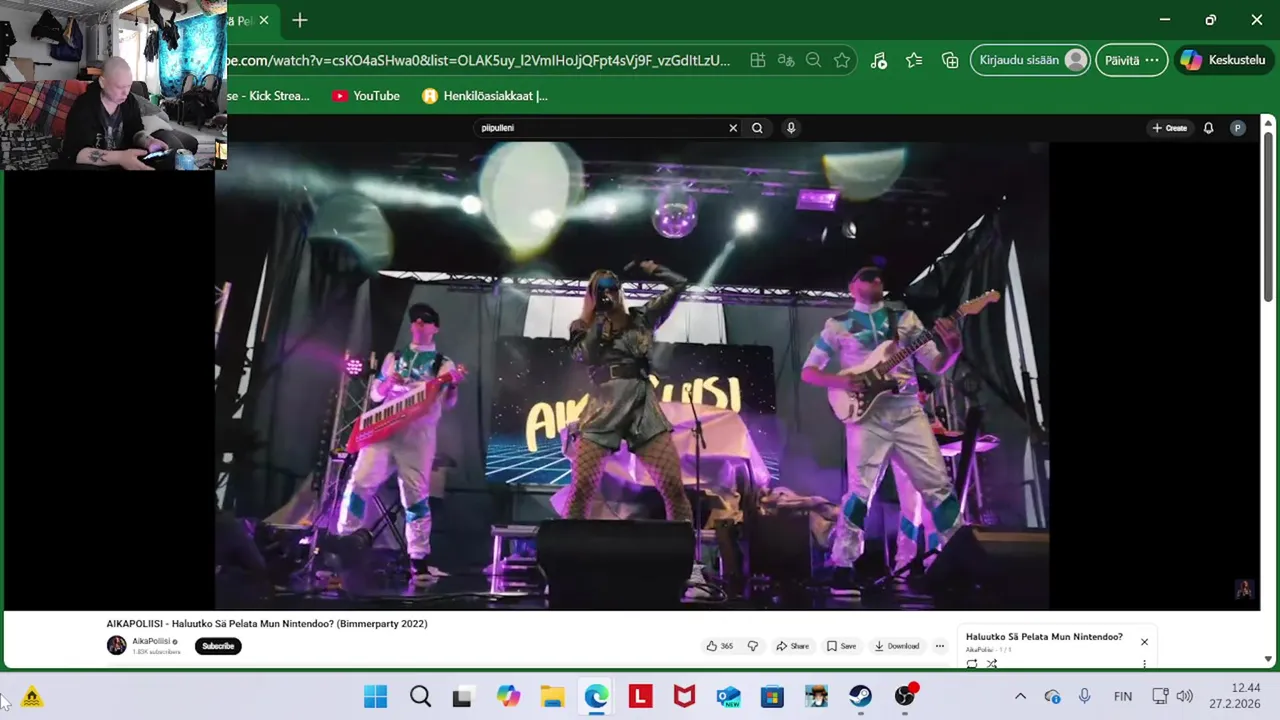The height and width of the screenshot is (720, 1280).
Task: Click the split screen icon in address bar
Action: [758, 60]
